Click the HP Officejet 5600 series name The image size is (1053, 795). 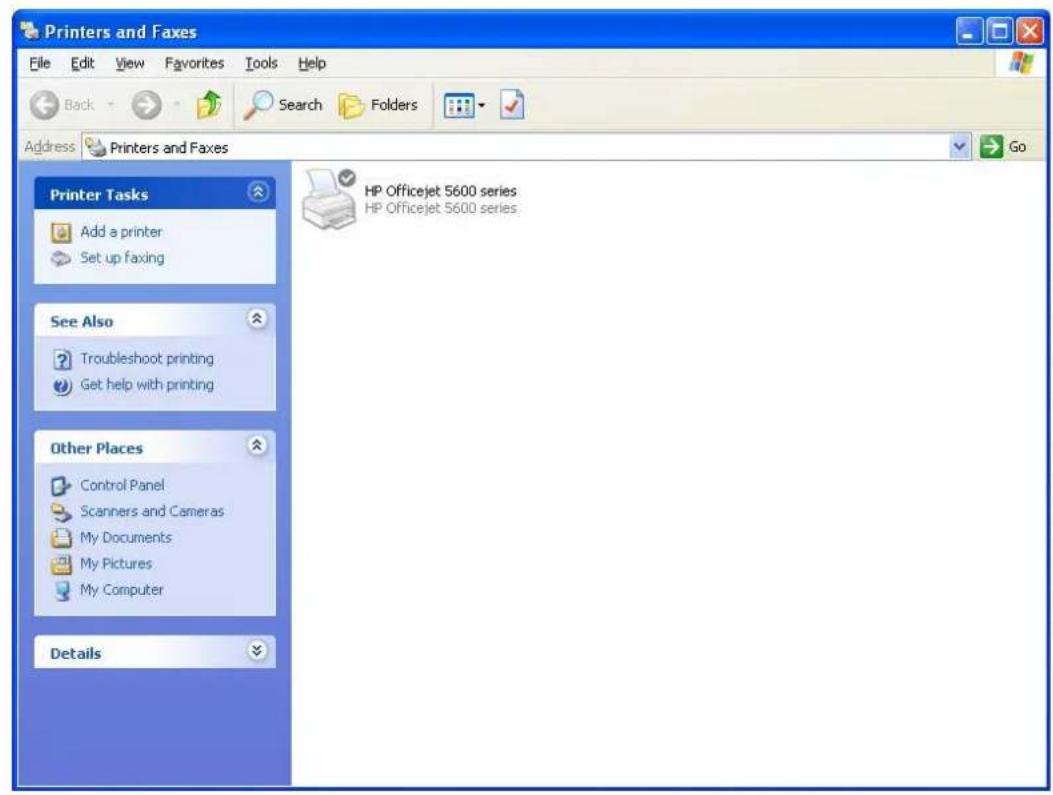[x=441, y=191]
